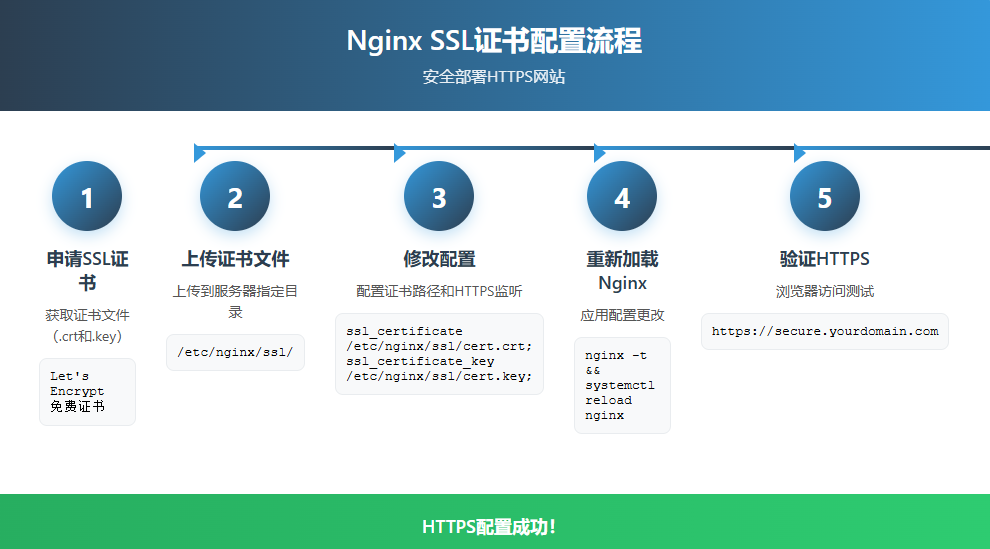Click the nginx -t reload command box
The image size is (990, 549).
tap(622, 385)
